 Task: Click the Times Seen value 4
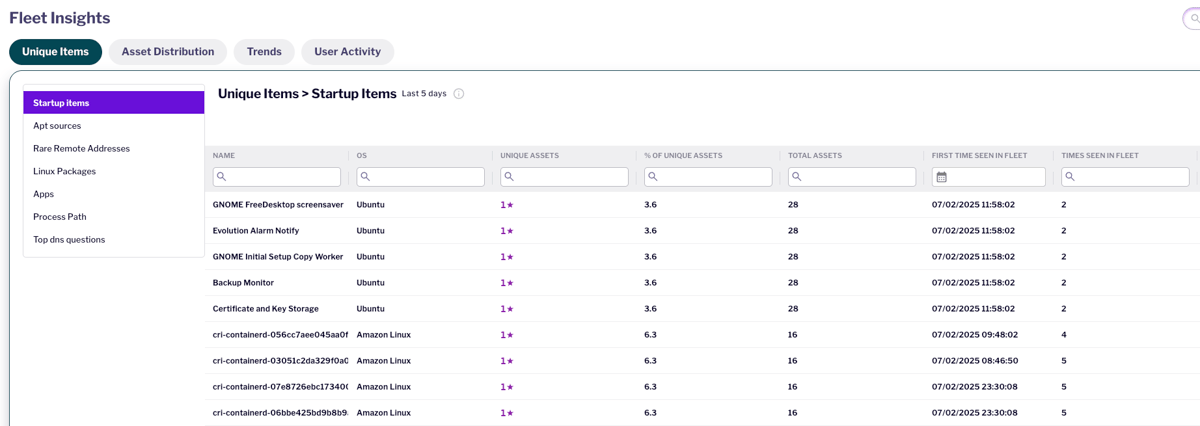tap(1064, 335)
